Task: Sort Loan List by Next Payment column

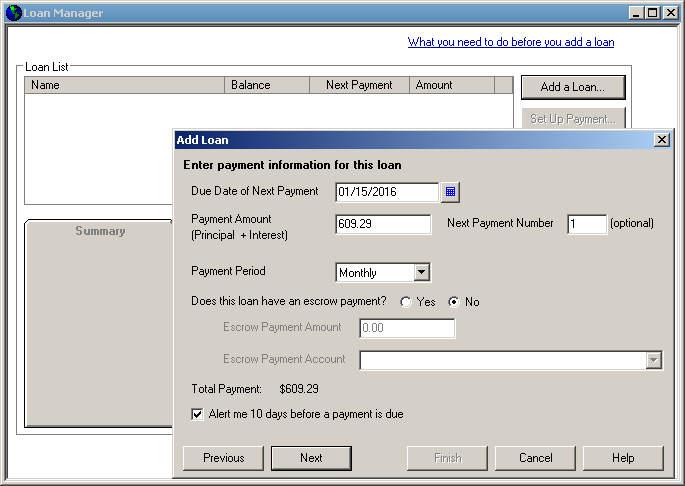Action: coord(359,85)
